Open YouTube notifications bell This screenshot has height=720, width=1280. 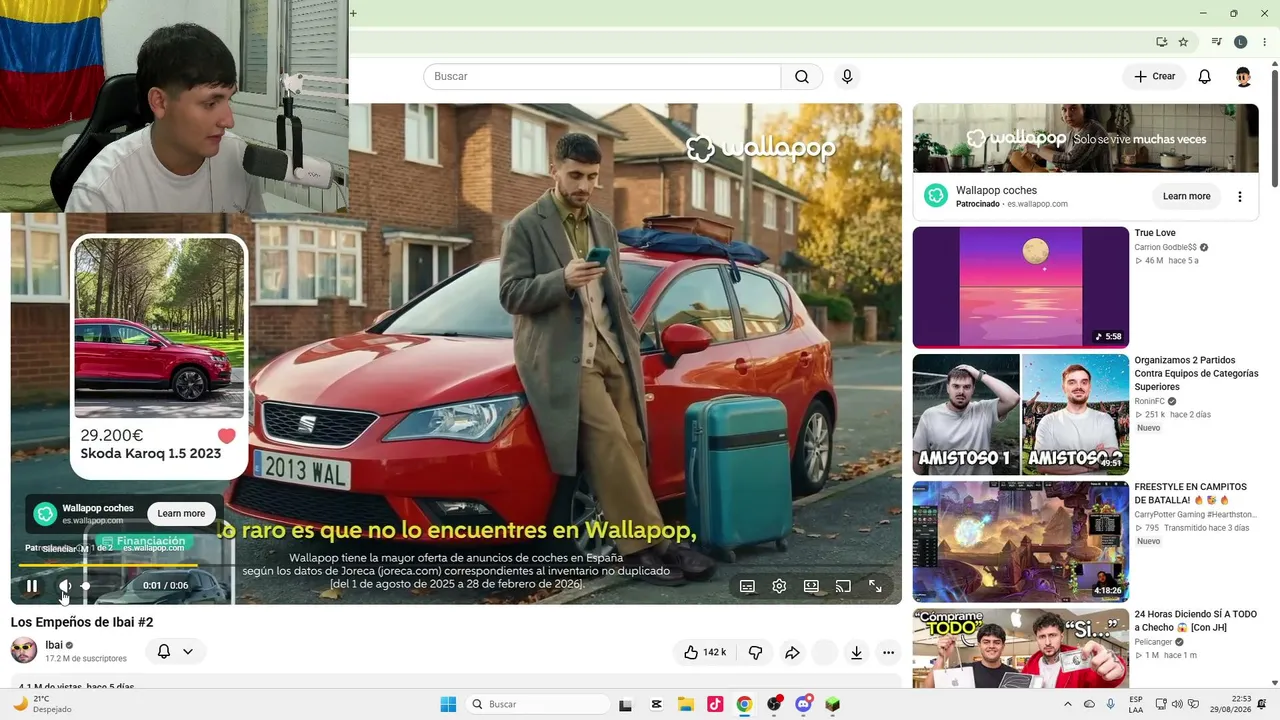point(1205,77)
